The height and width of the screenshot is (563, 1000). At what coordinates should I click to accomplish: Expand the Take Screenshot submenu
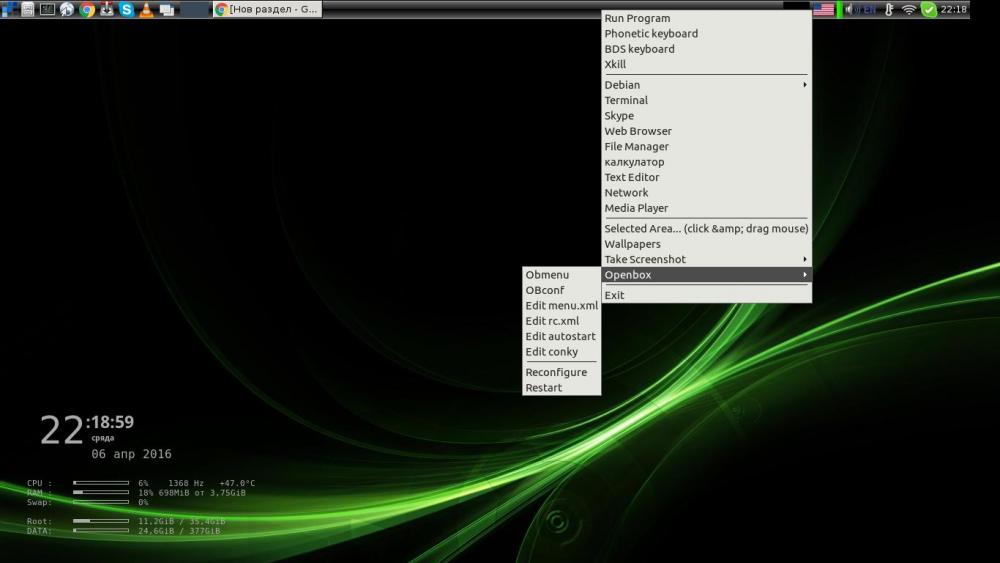(x=707, y=259)
